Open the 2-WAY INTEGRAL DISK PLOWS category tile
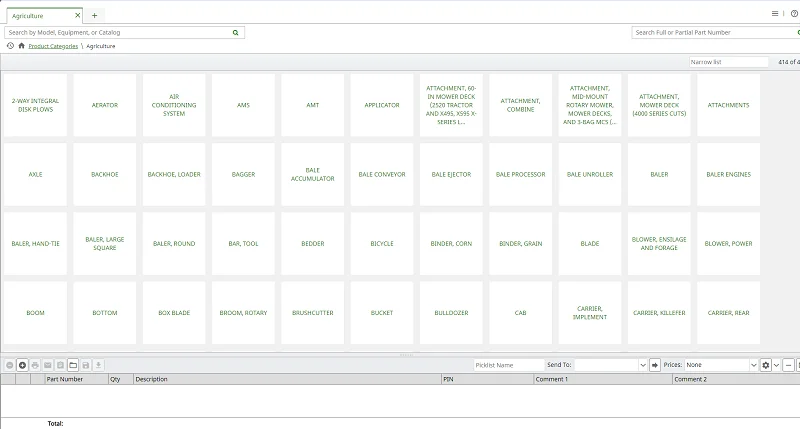Image resolution: width=800 pixels, height=429 pixels. click(x=35, y=105)
